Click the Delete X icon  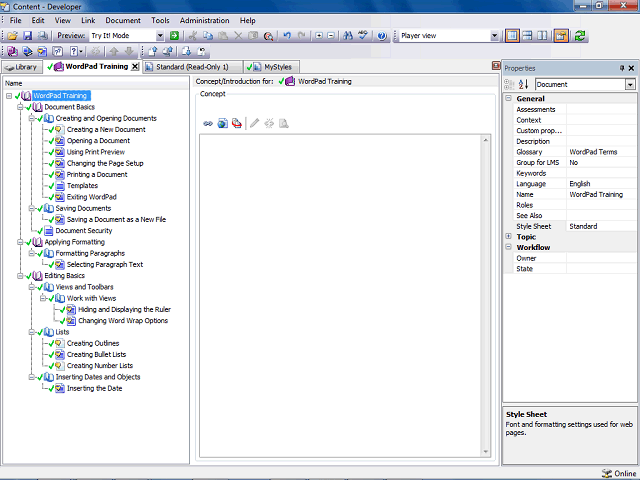coord(238,36)
